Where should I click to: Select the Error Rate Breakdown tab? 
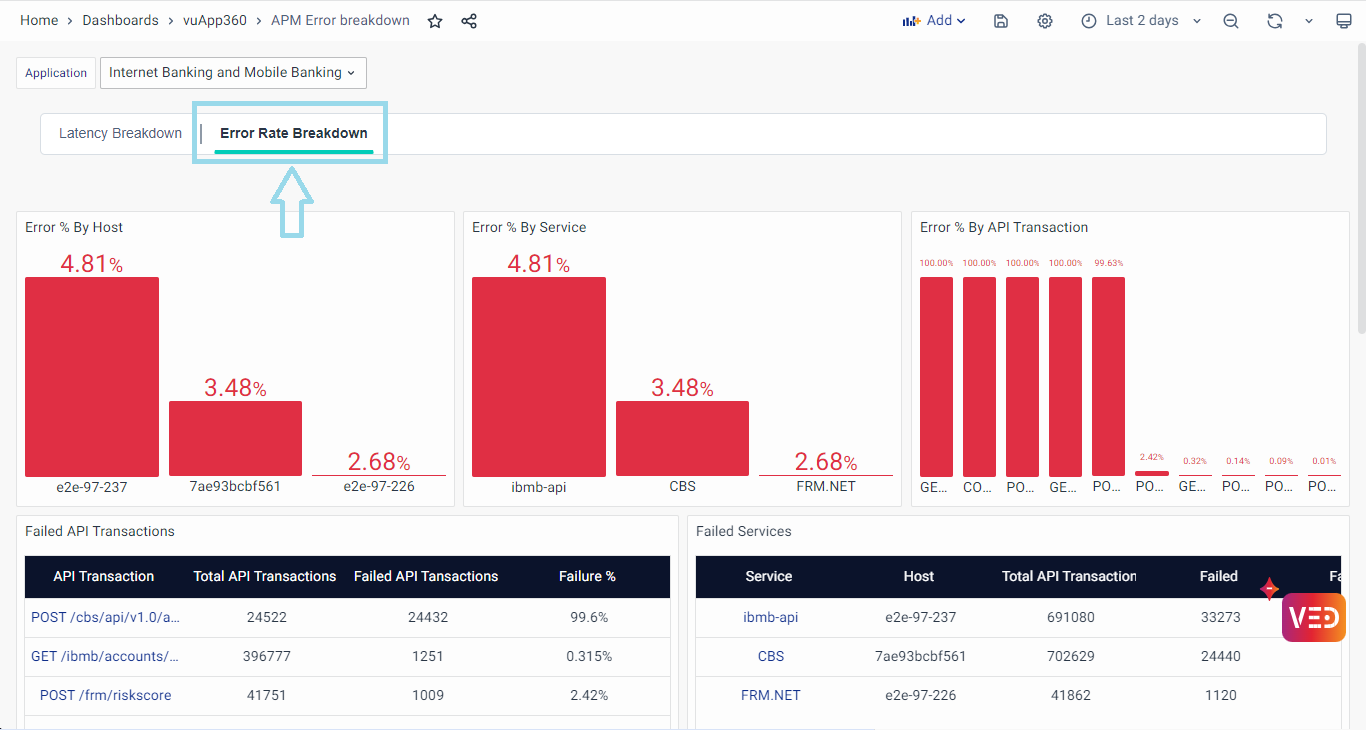click(293, 133)
